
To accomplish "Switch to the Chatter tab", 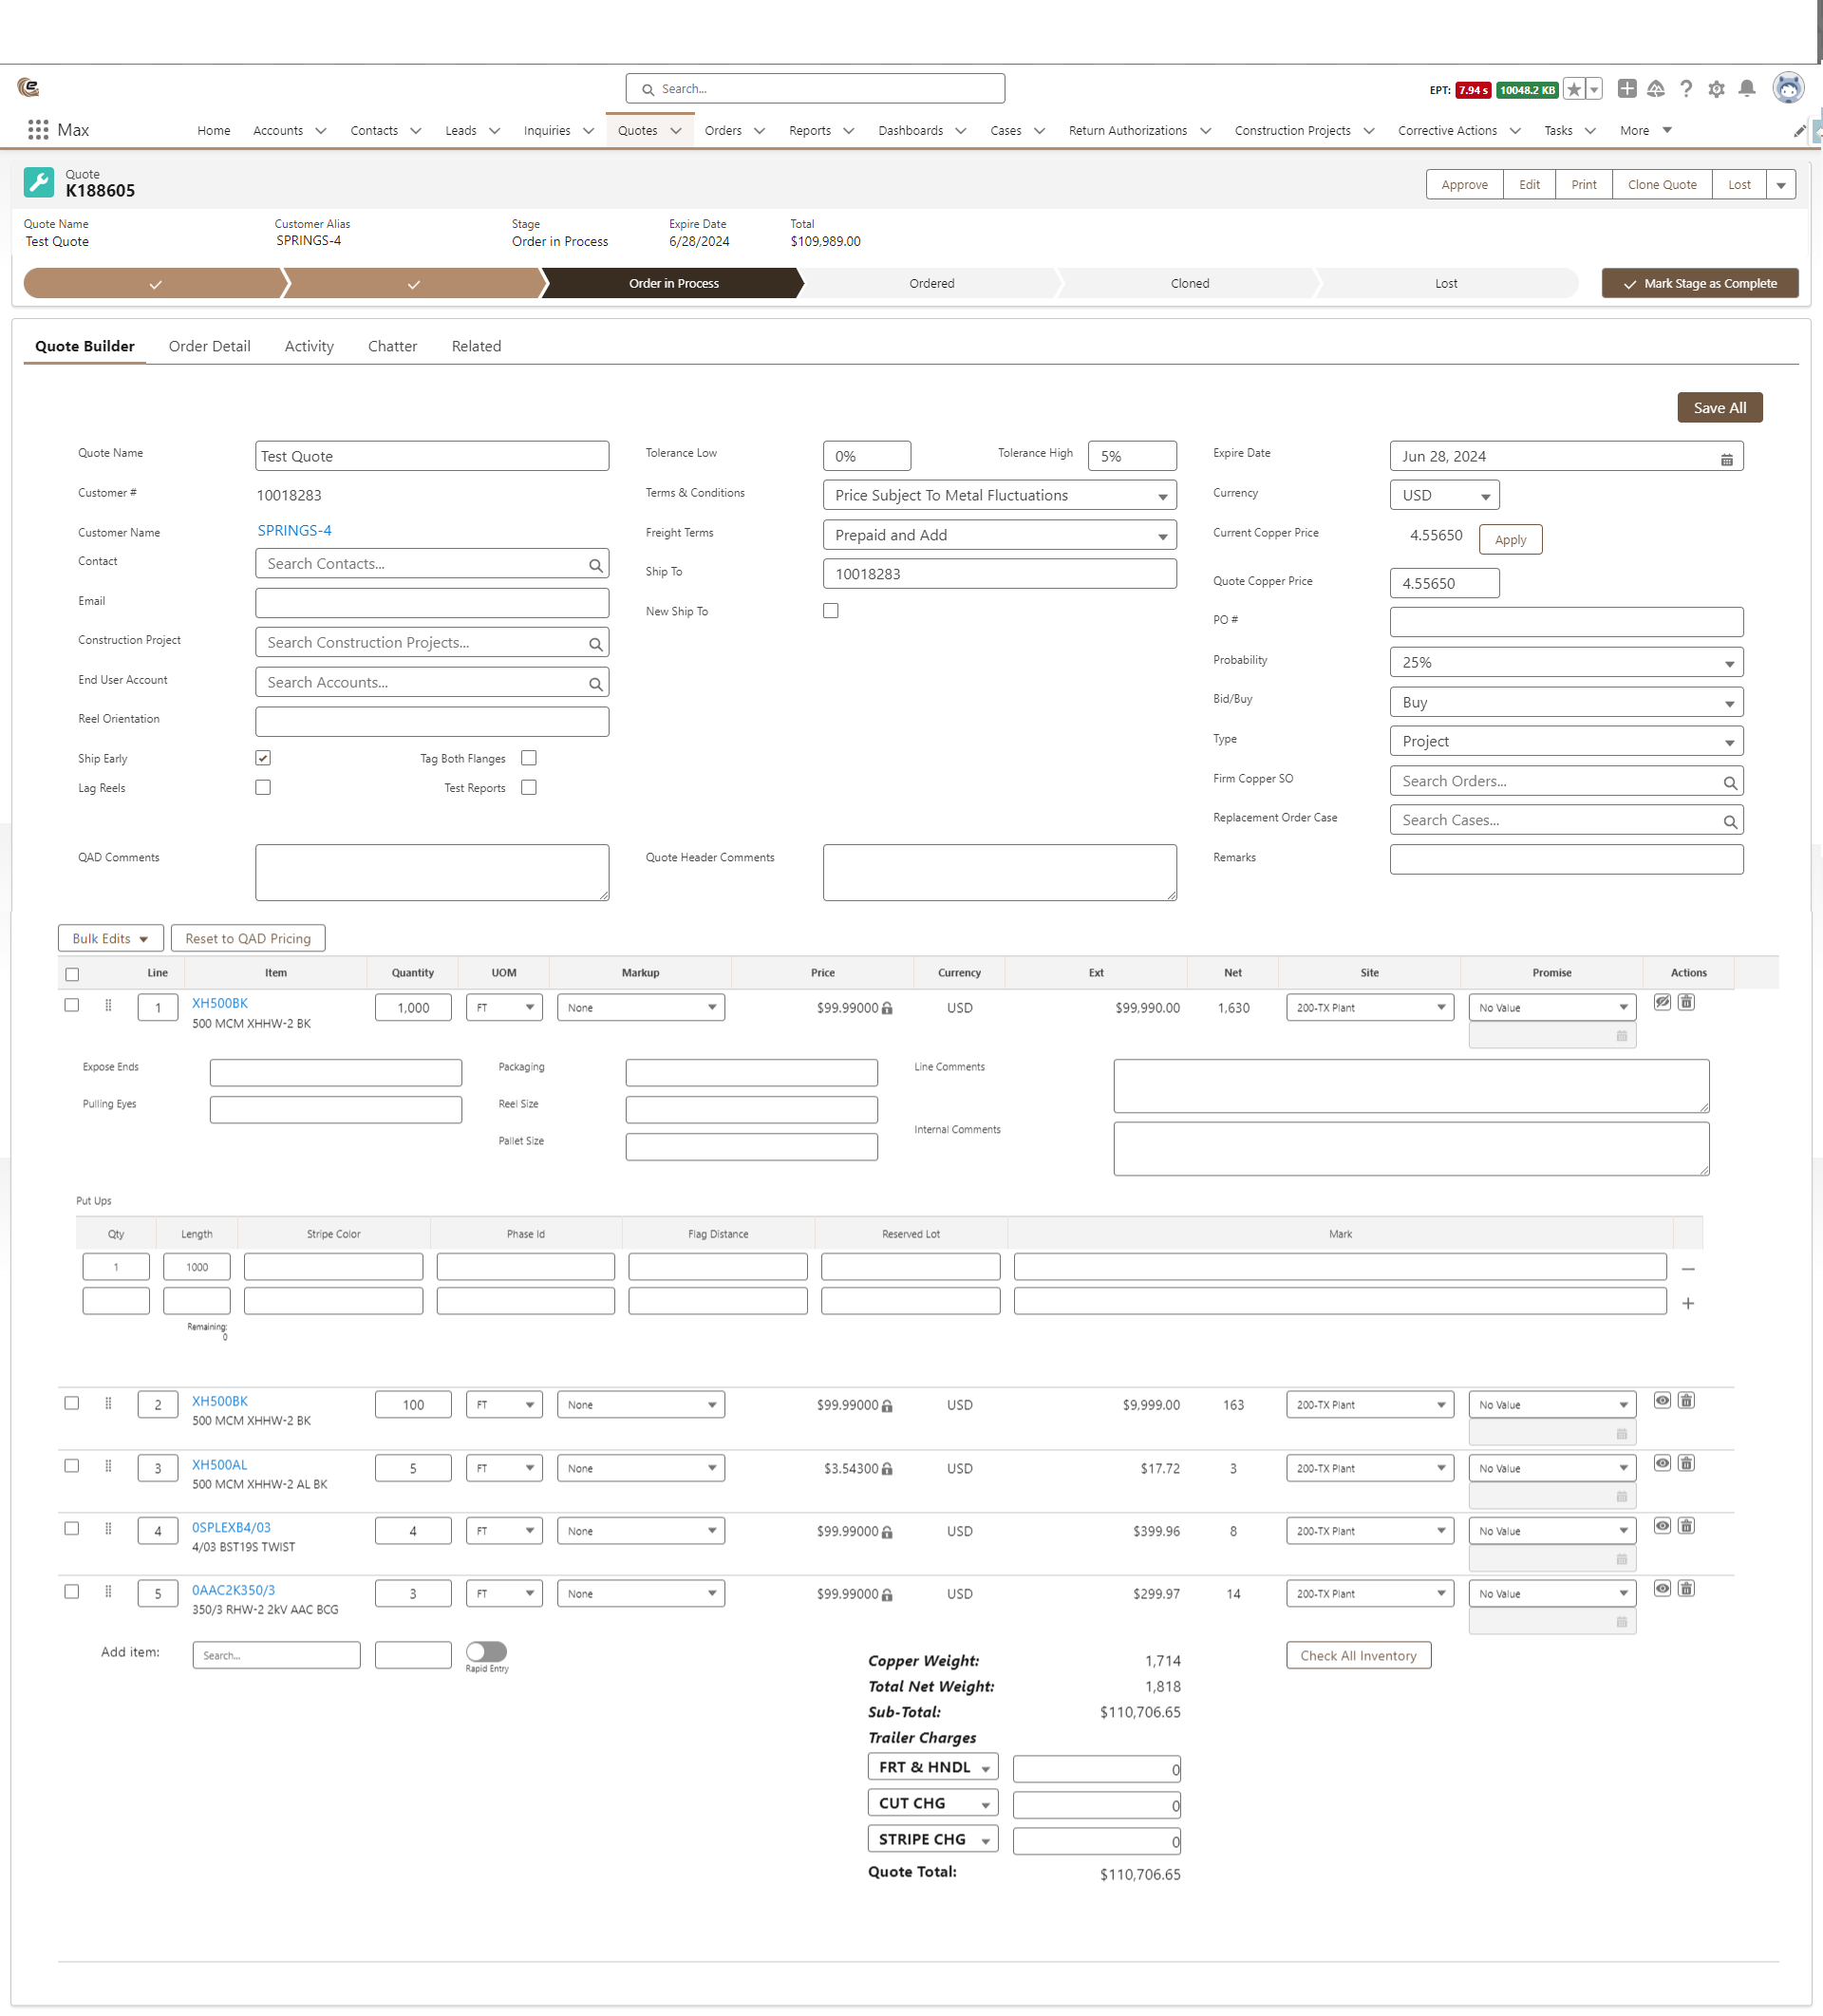I will (x=392, y=346).
